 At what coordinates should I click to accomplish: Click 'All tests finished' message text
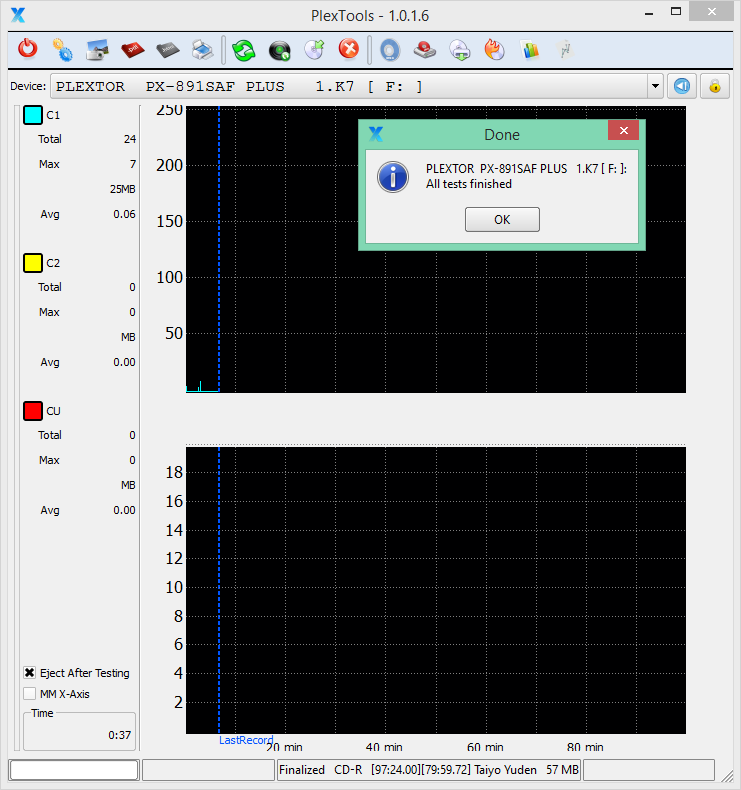(x=469, y=184)
